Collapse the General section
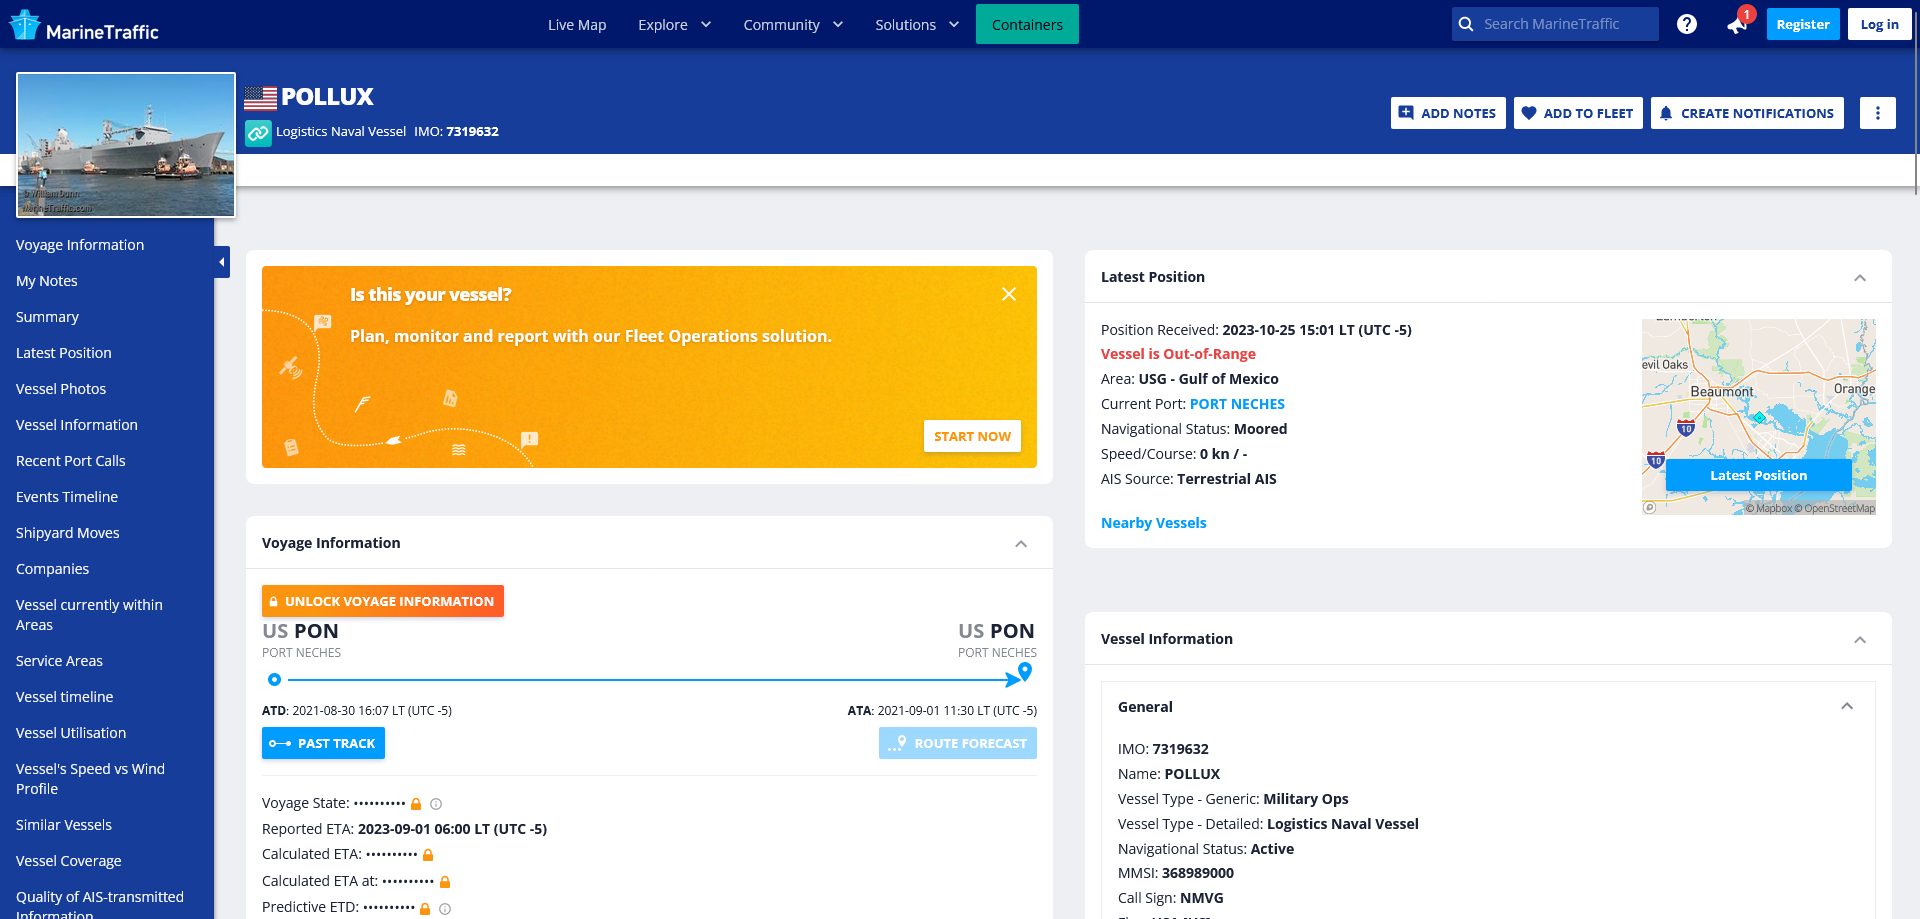Image resolution: width=1920 pixels, height=919 pixels. pyautogui.click(x=1847, y=706)
